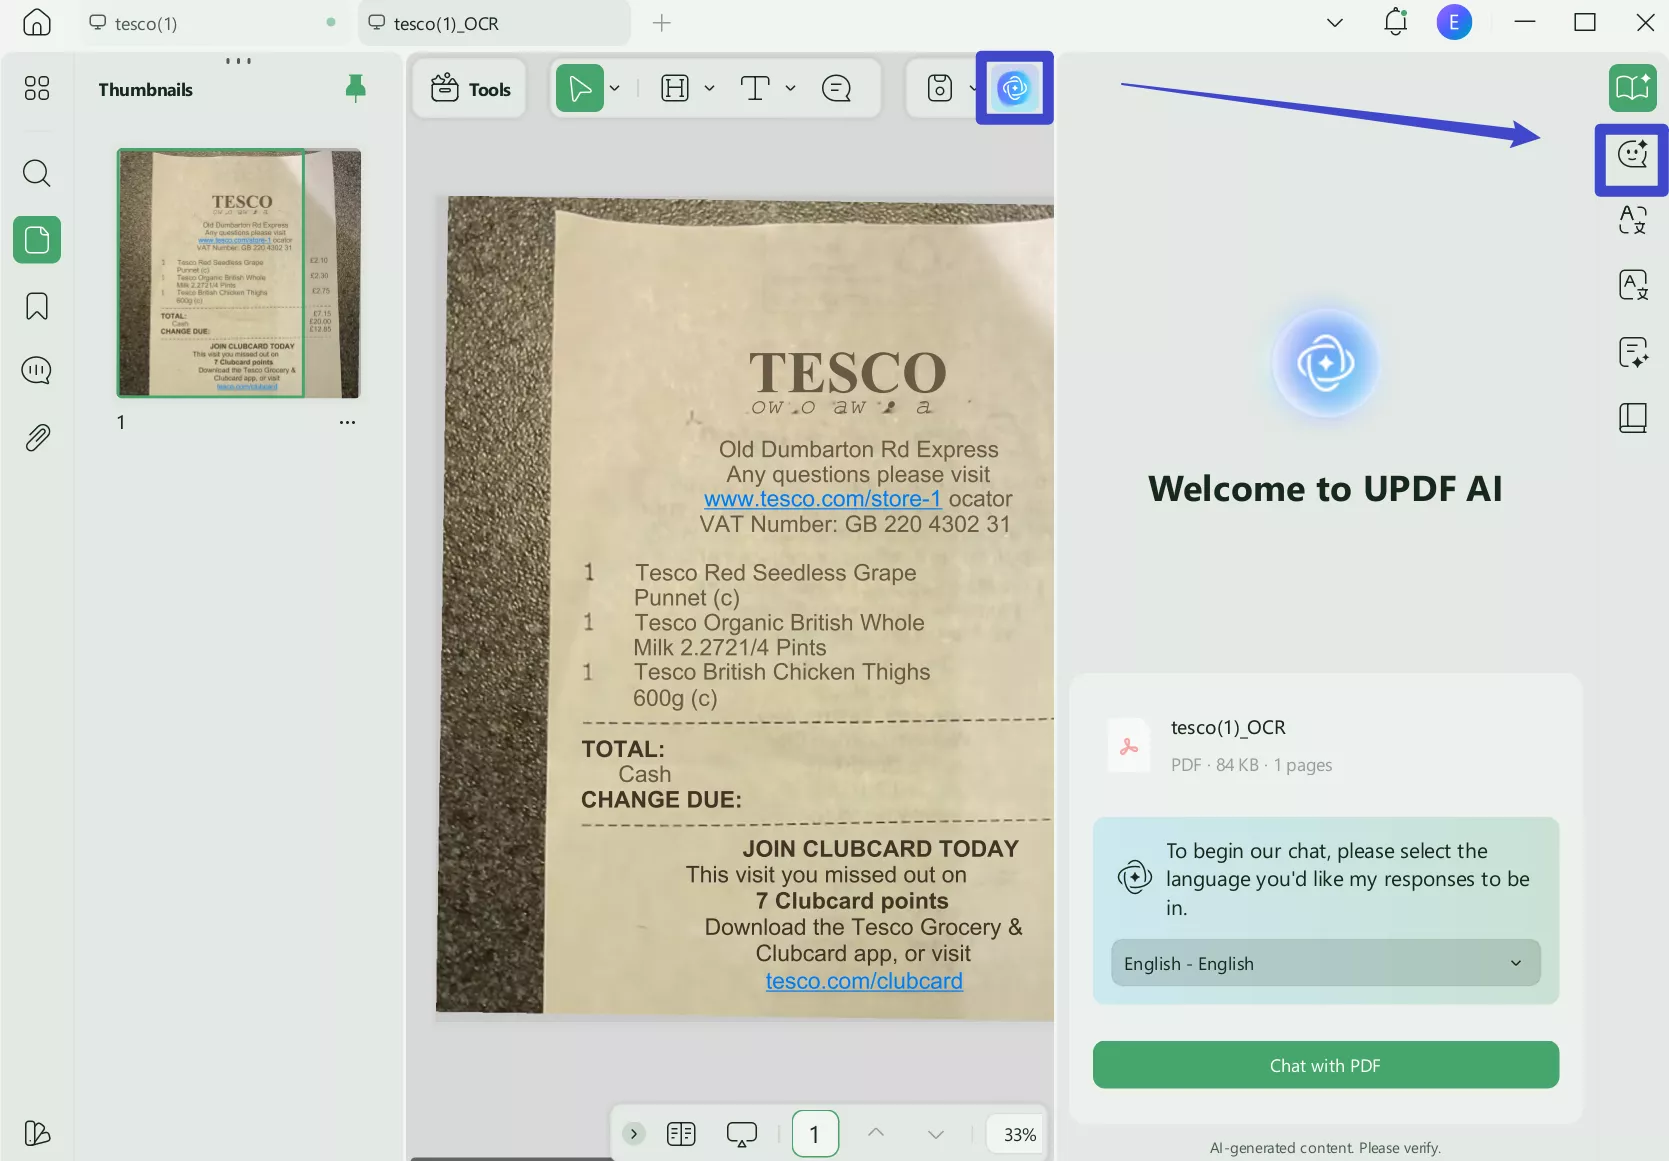
Task: Toggle slideshow presentation mode in bottom bar
Action: pos(741,1134)
